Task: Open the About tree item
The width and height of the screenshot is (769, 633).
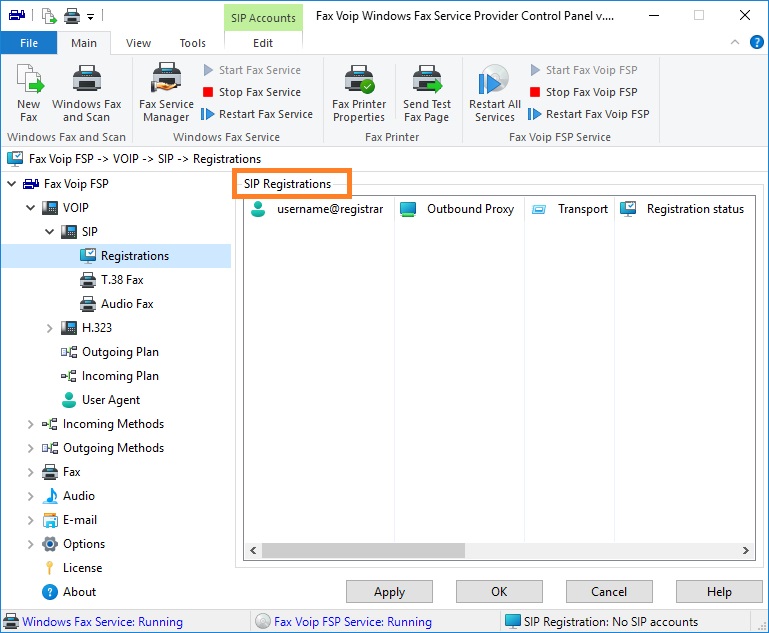Action: pos(69,592)
